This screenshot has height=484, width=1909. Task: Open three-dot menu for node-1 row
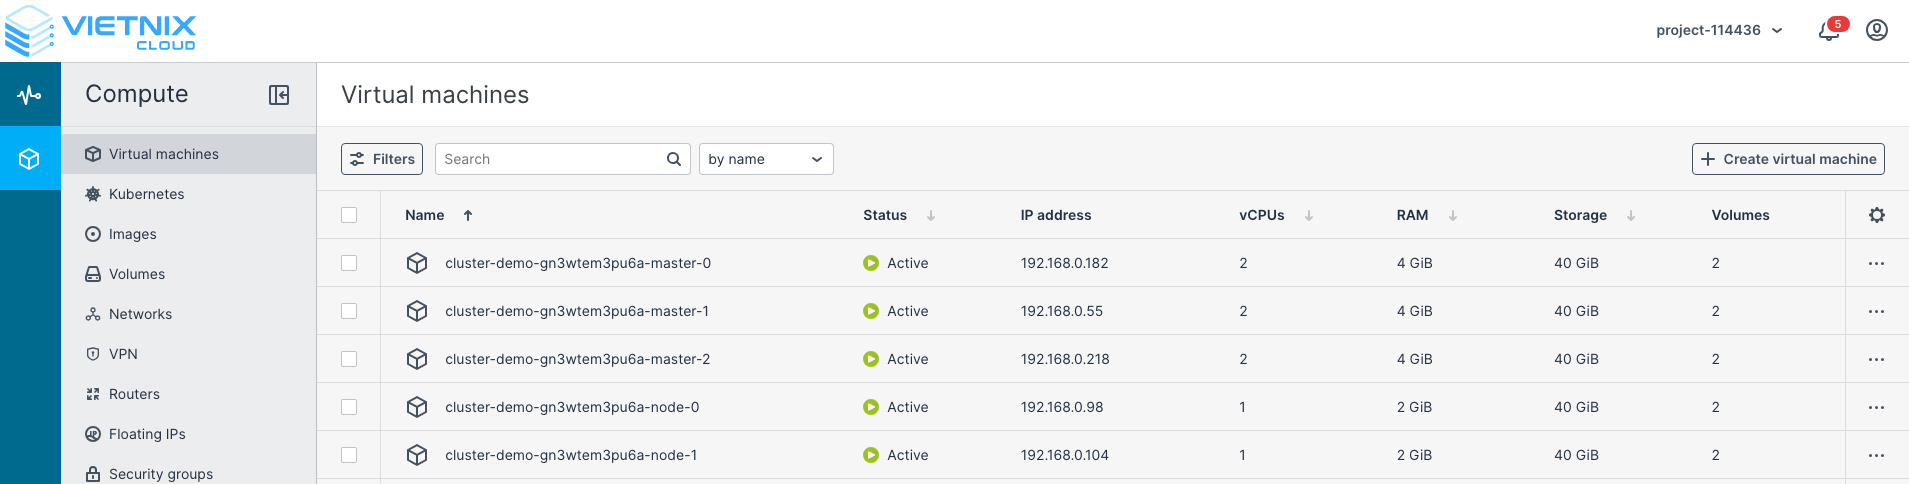[x=1876, y=456]
